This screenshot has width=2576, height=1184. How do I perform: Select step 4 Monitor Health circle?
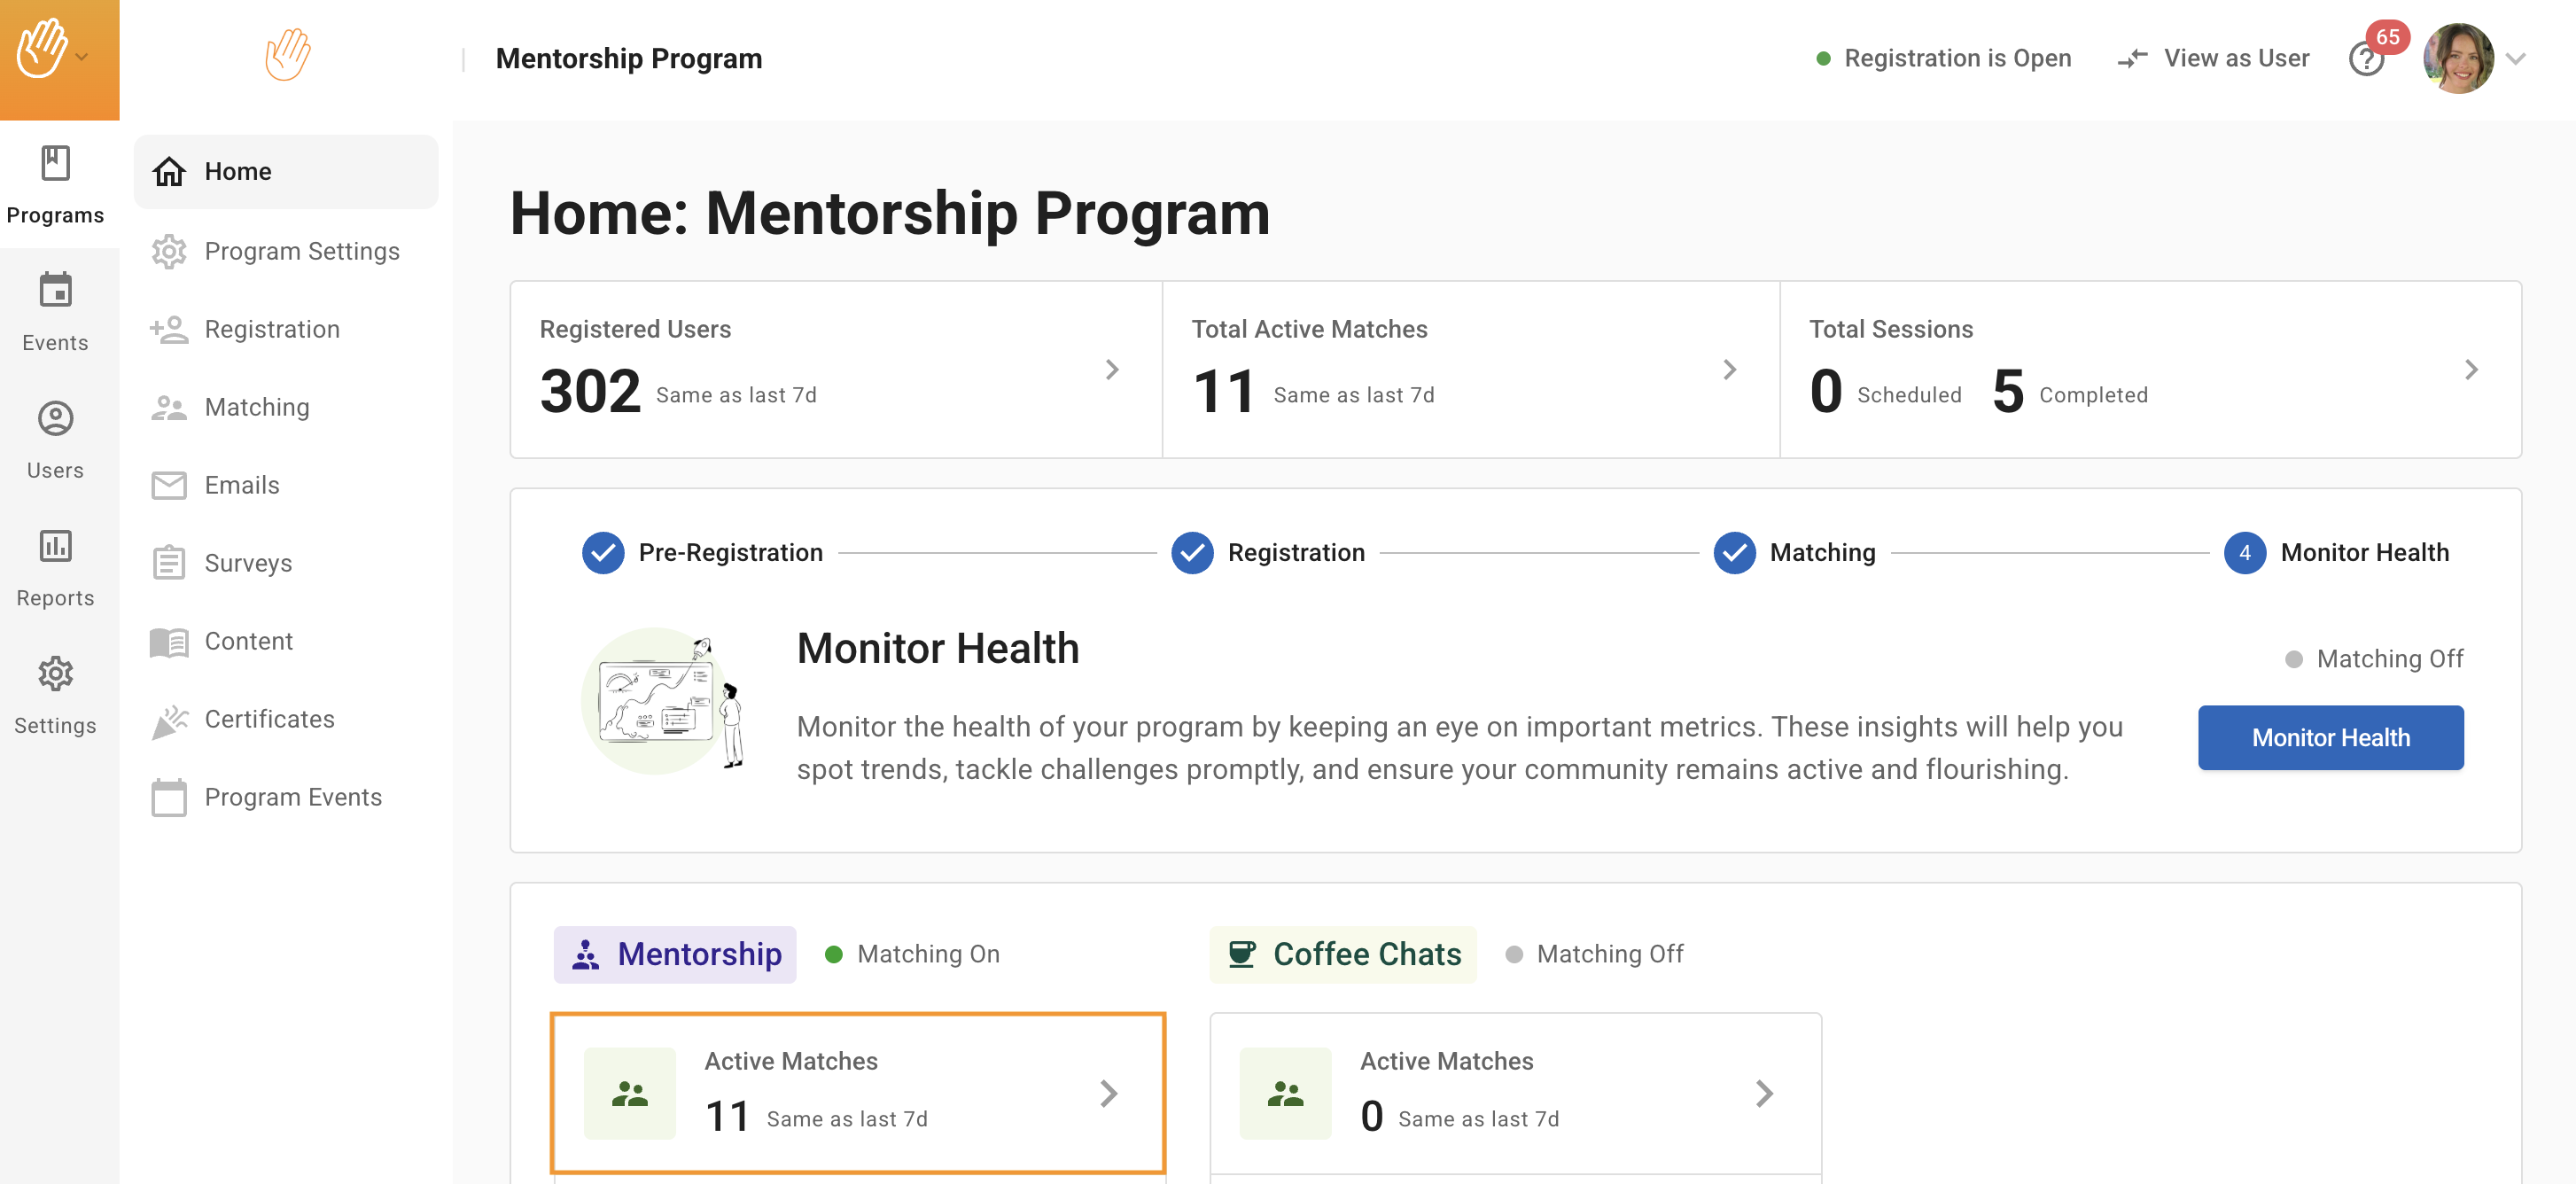point(2244,553)
